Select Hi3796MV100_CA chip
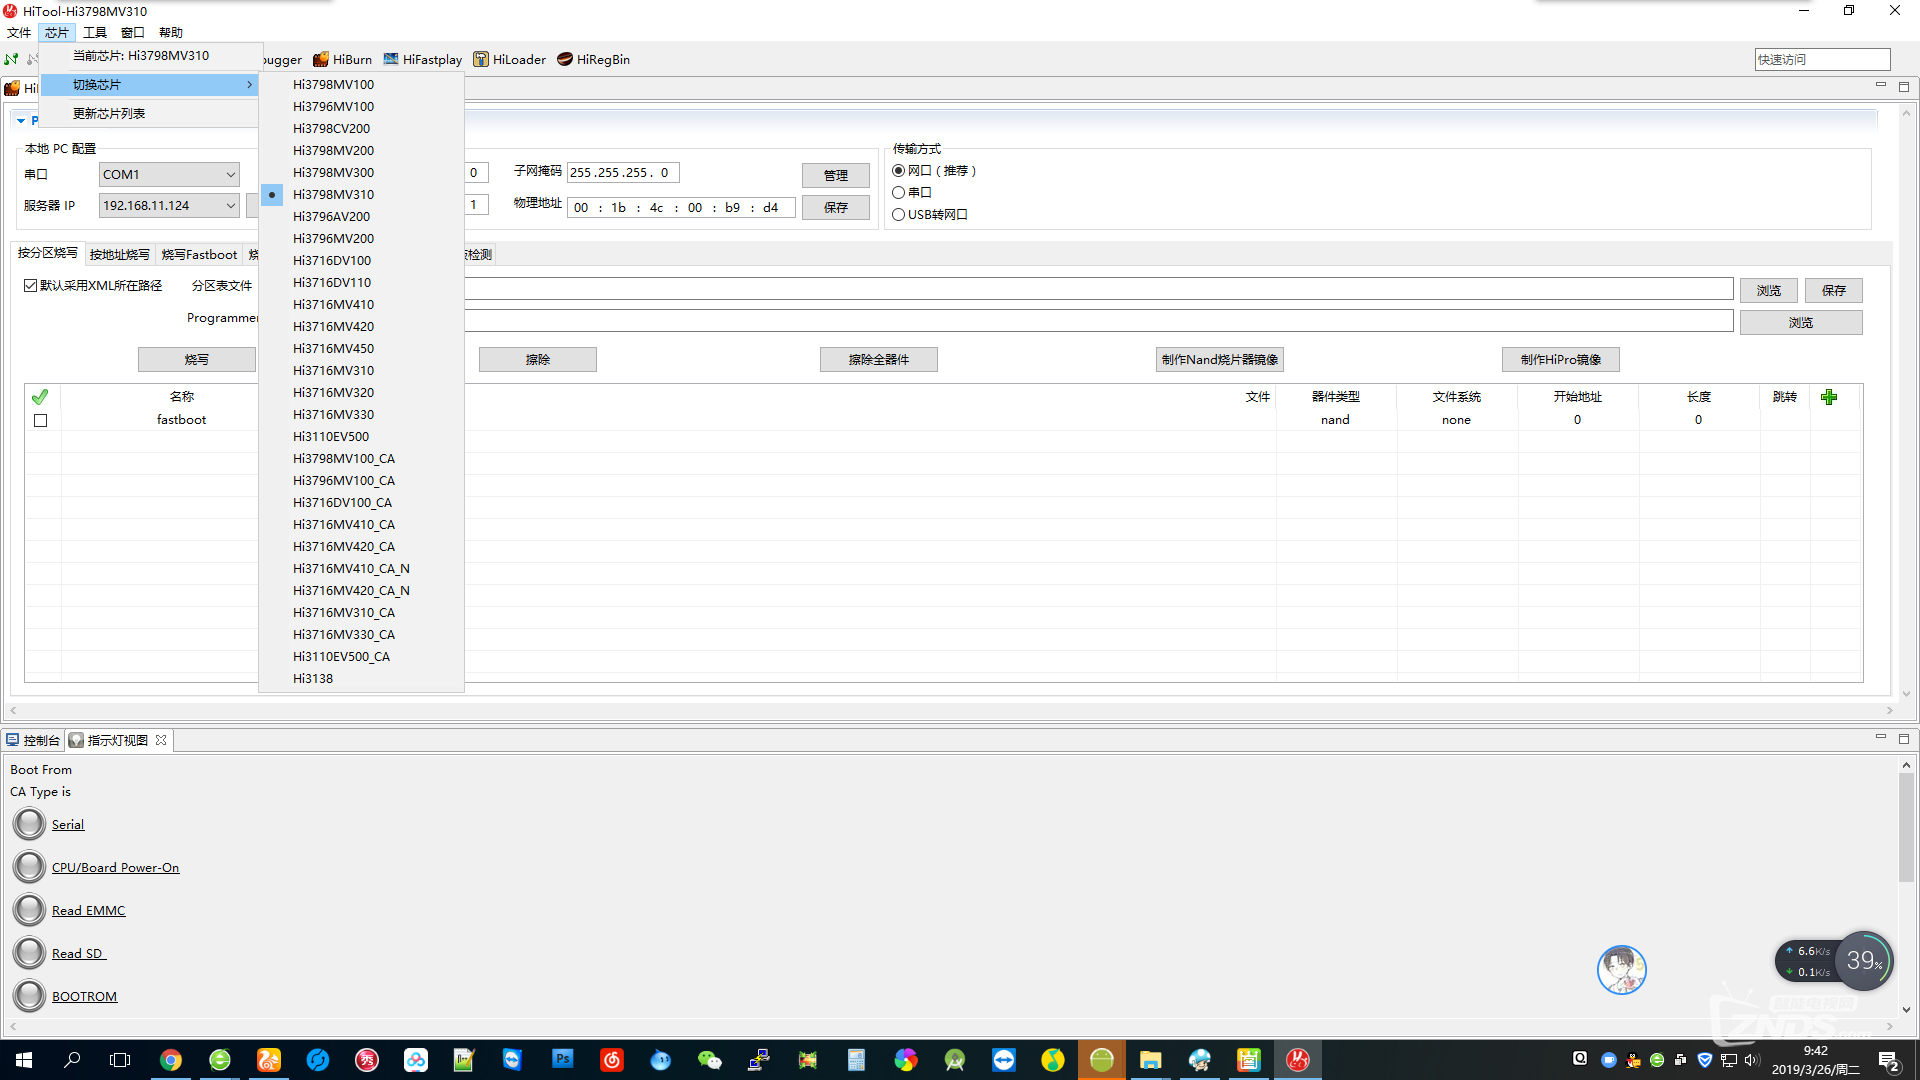This screenshot has height=1080, width=1920. pyautogui.click(x=361, y=480)
